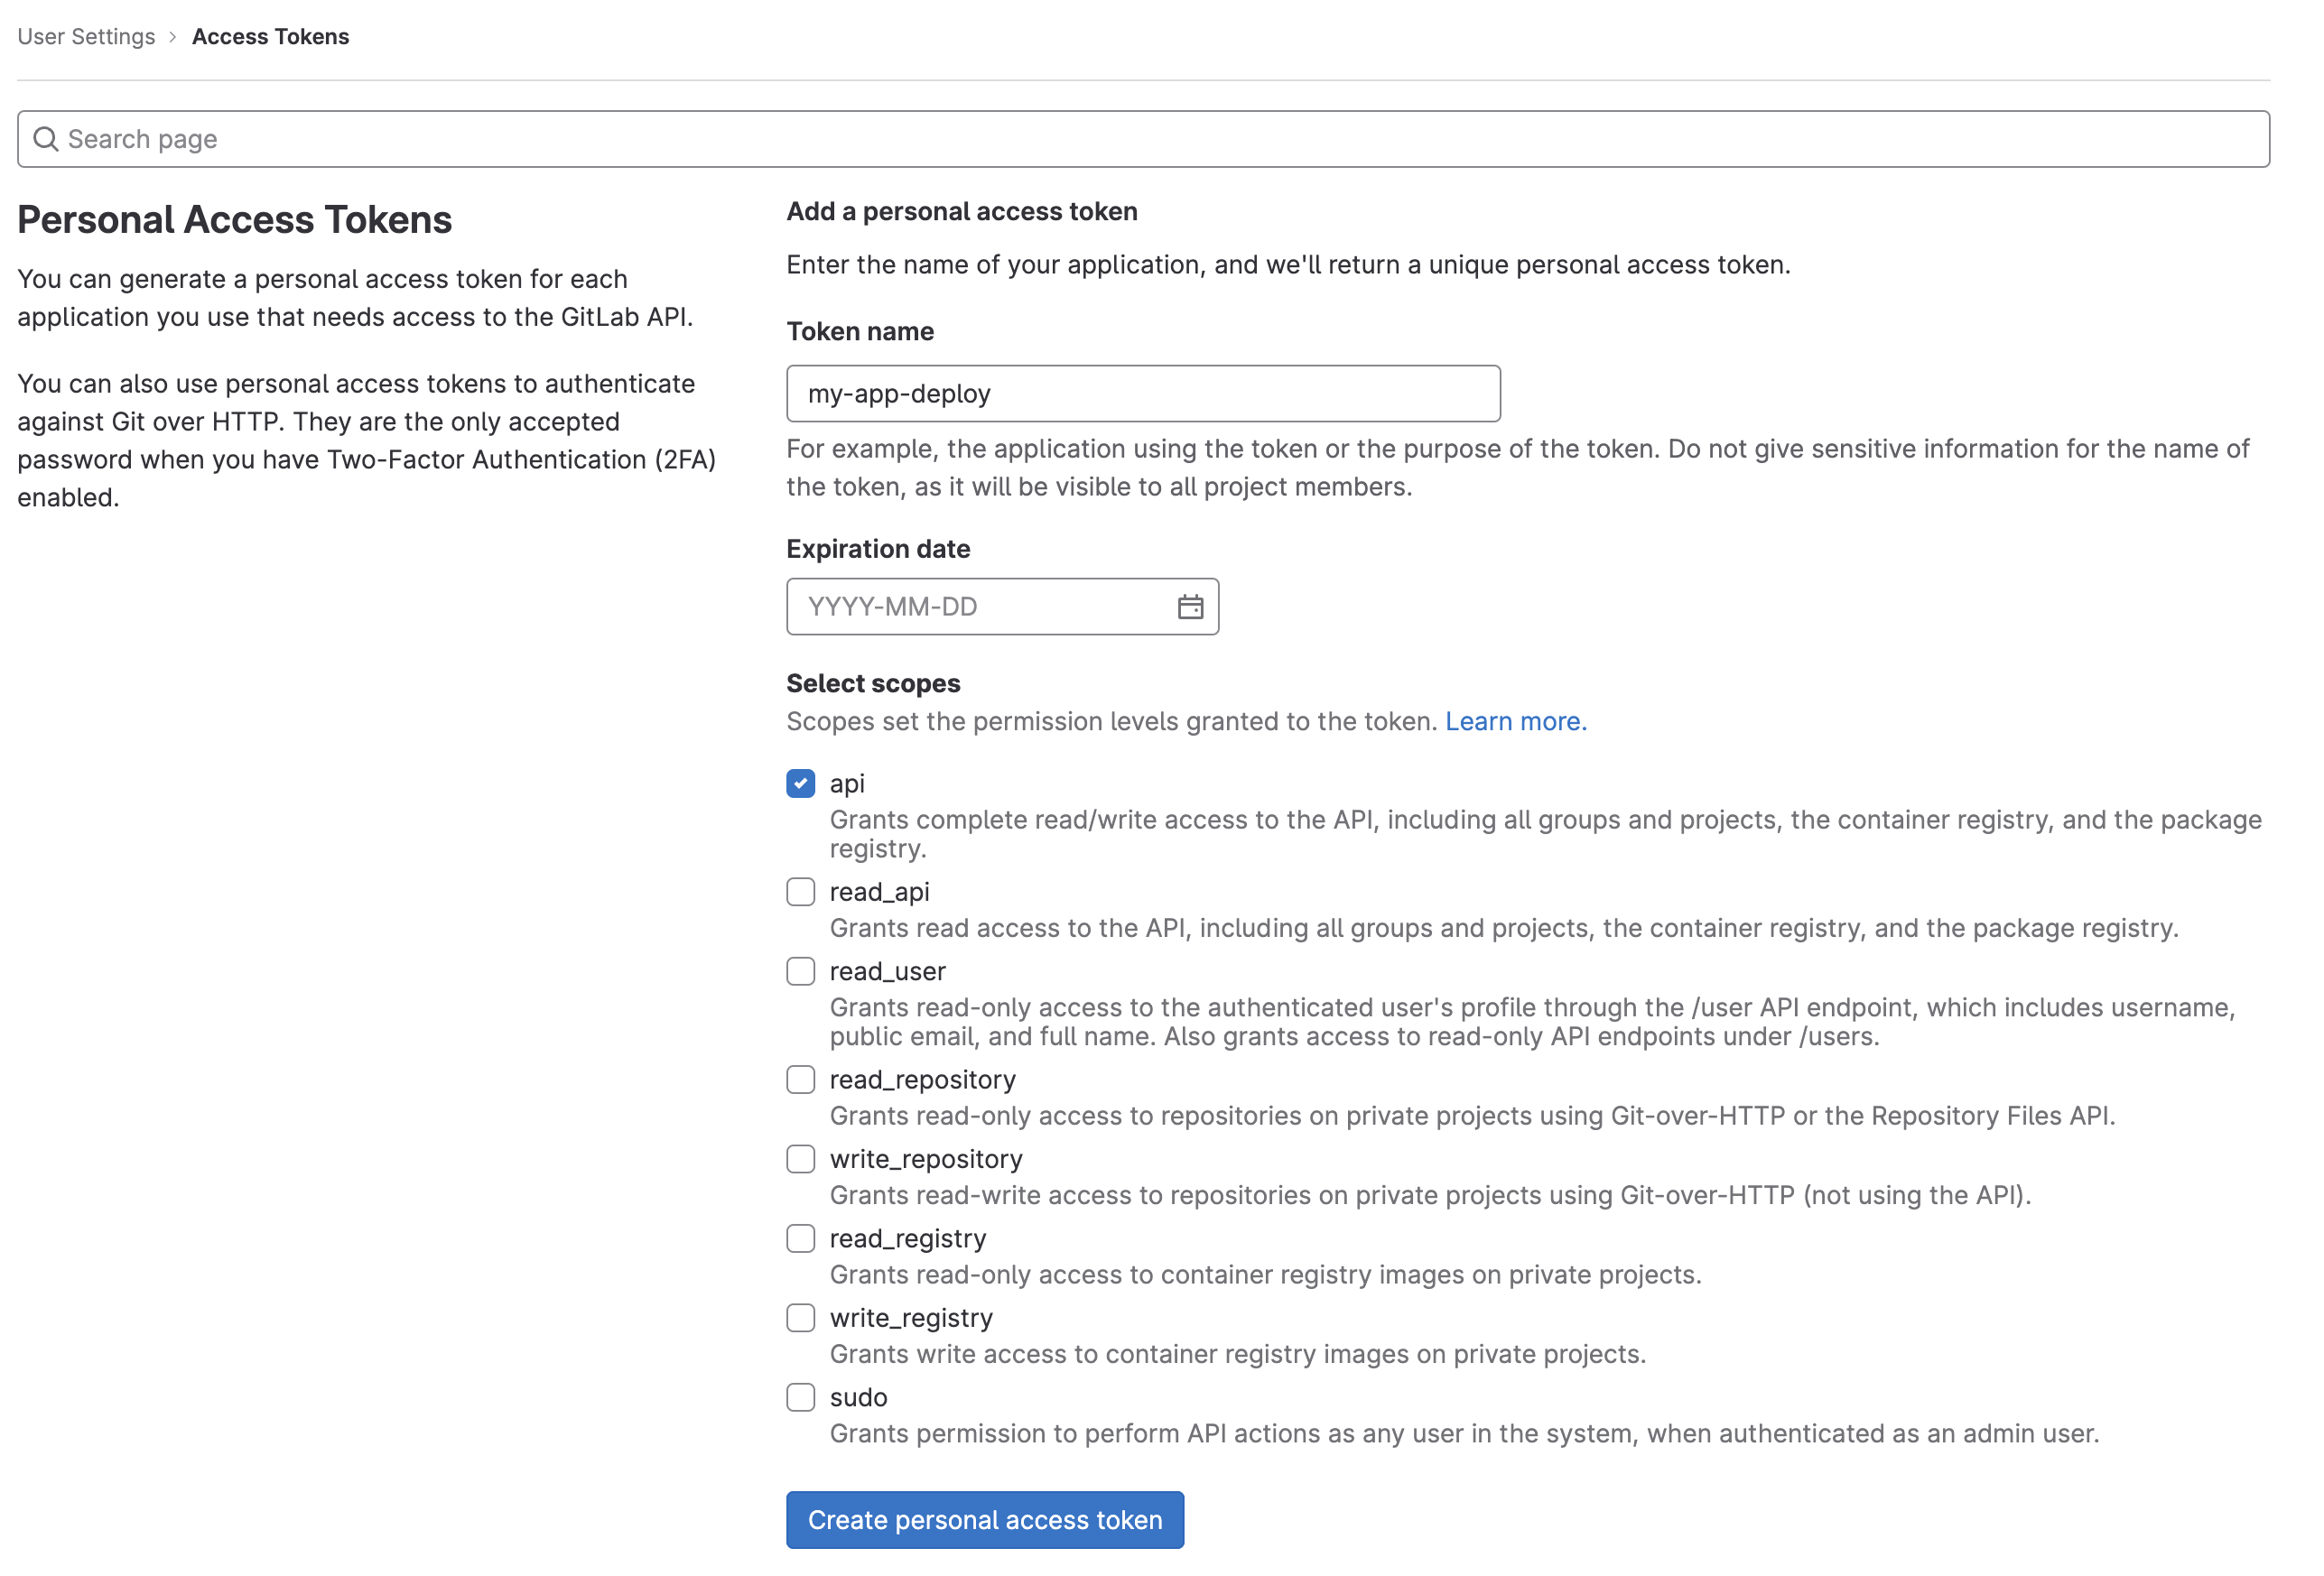The width and height of the screenshot is (2324, 1576).
Task: Go to User Settings breadcrumb
Action: tap(86, 37)
